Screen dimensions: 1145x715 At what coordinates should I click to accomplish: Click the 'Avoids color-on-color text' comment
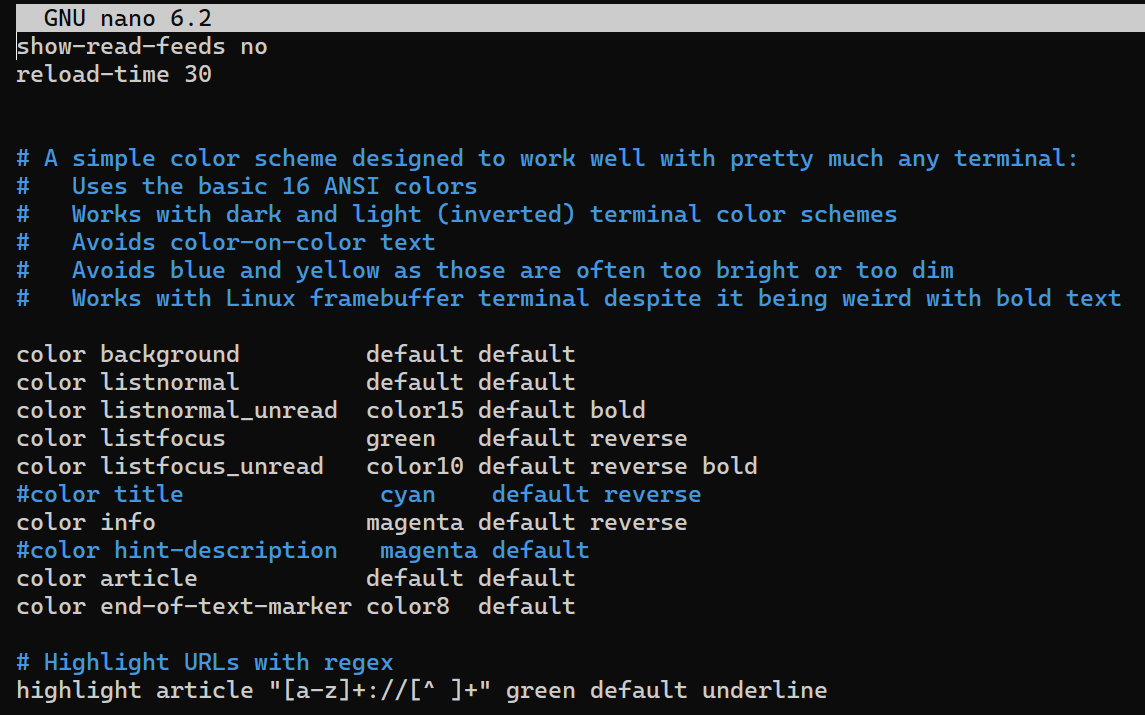pos(253,242)
